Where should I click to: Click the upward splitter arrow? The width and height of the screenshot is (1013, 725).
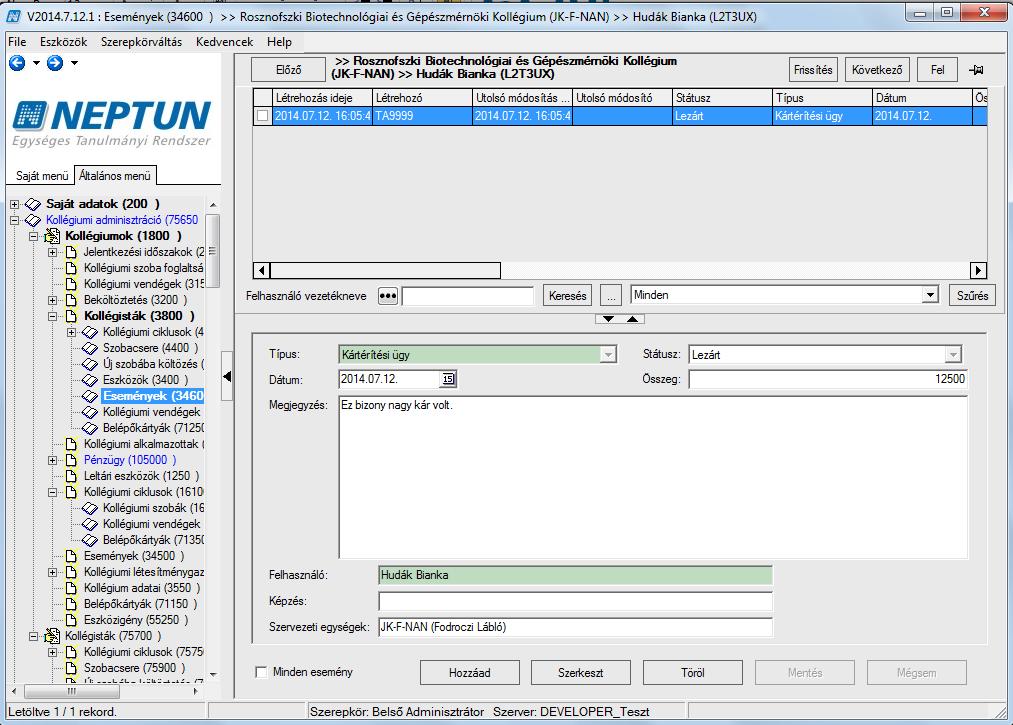pyautogui.click(x=632, y=319)
